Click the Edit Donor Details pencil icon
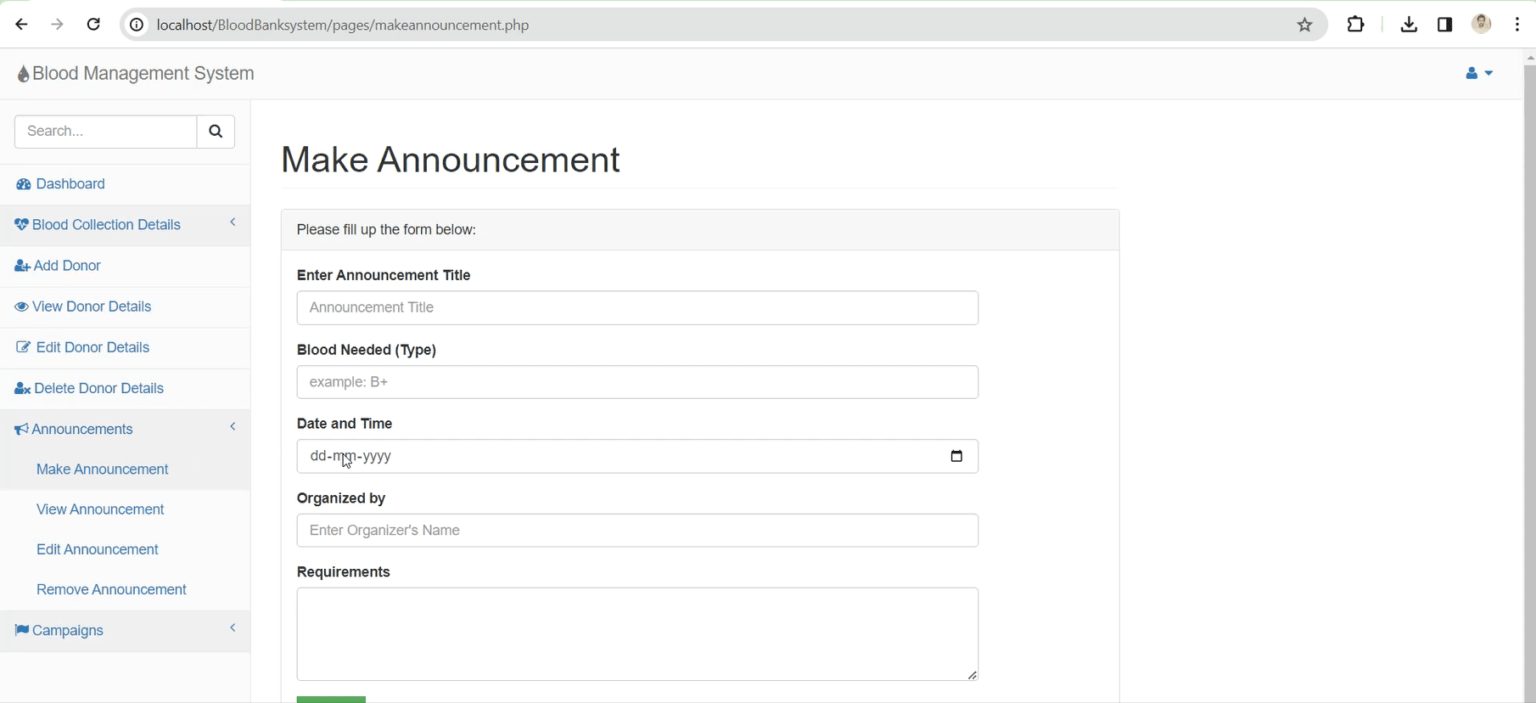The height and width of the screenshot is (703, 1536). click(22, 347)
